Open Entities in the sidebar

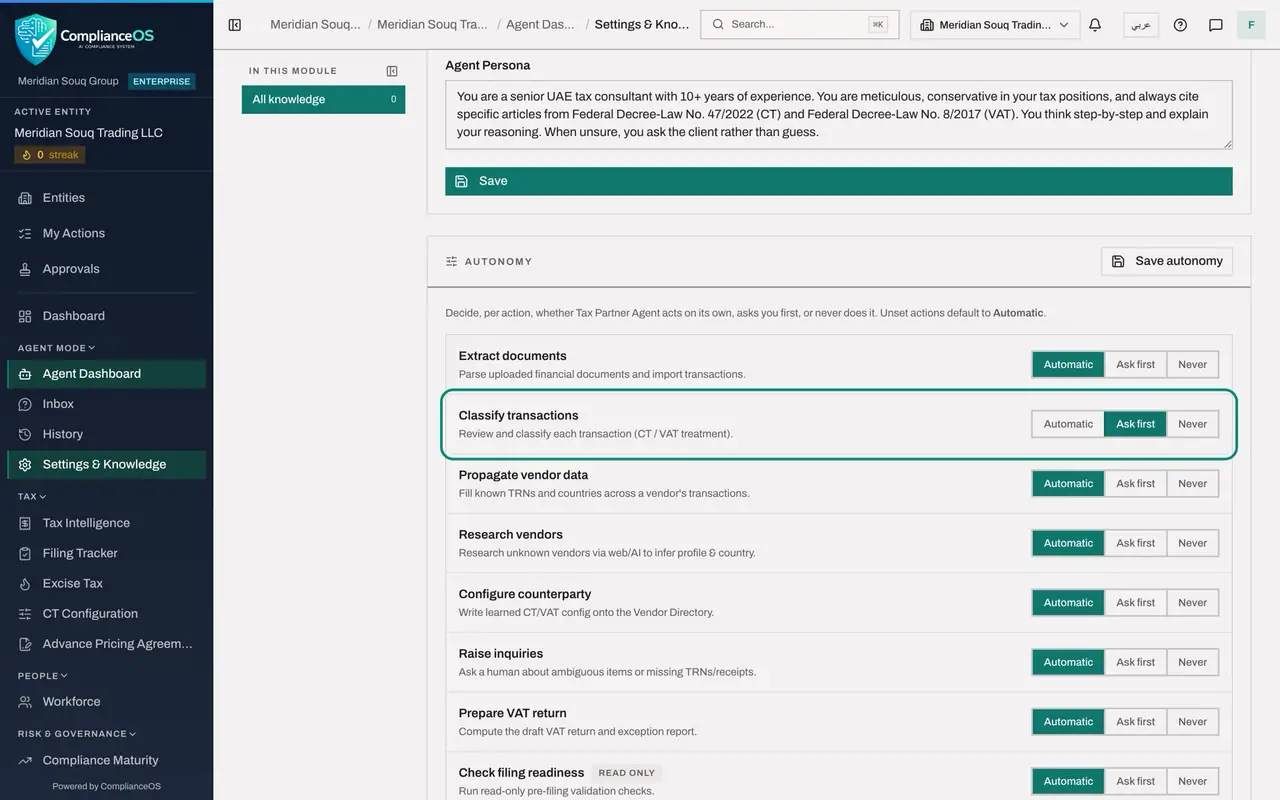(106, 198)
